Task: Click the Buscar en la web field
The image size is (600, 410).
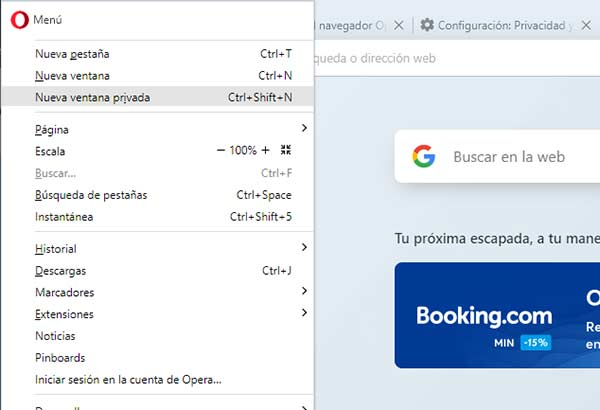Action: point(497,157)
